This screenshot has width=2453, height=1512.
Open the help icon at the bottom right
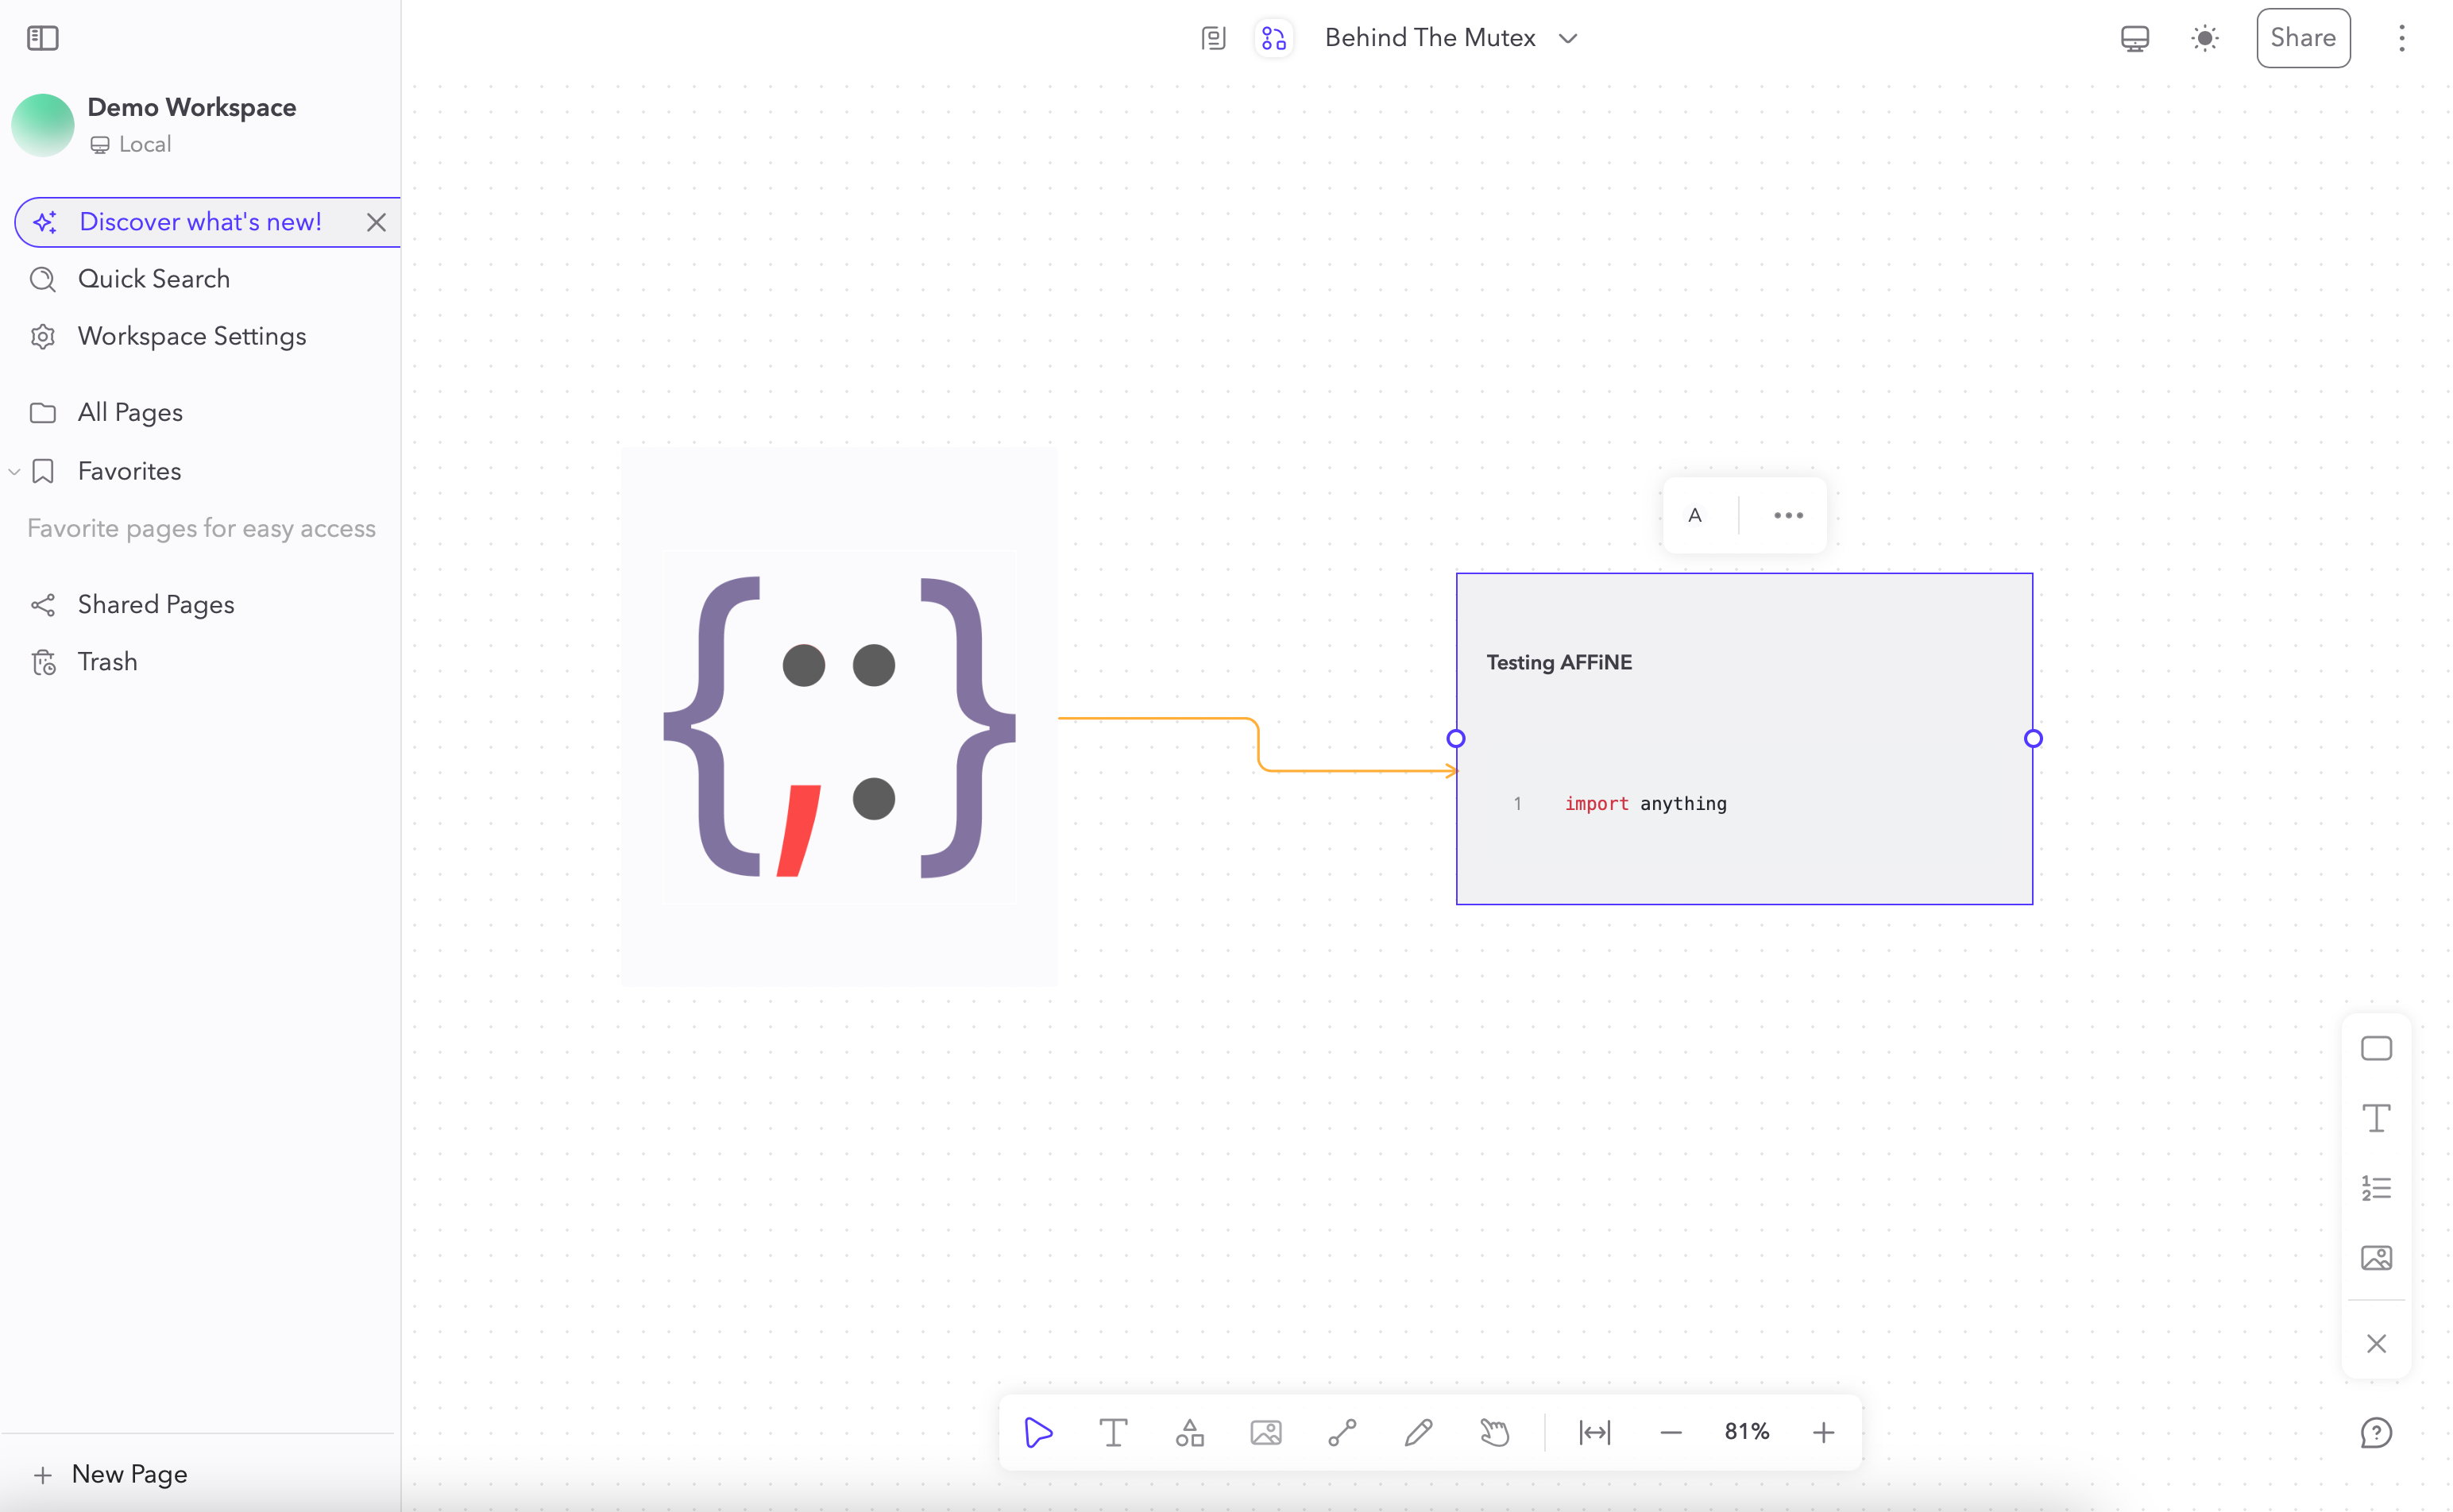coord(2375,1432)
